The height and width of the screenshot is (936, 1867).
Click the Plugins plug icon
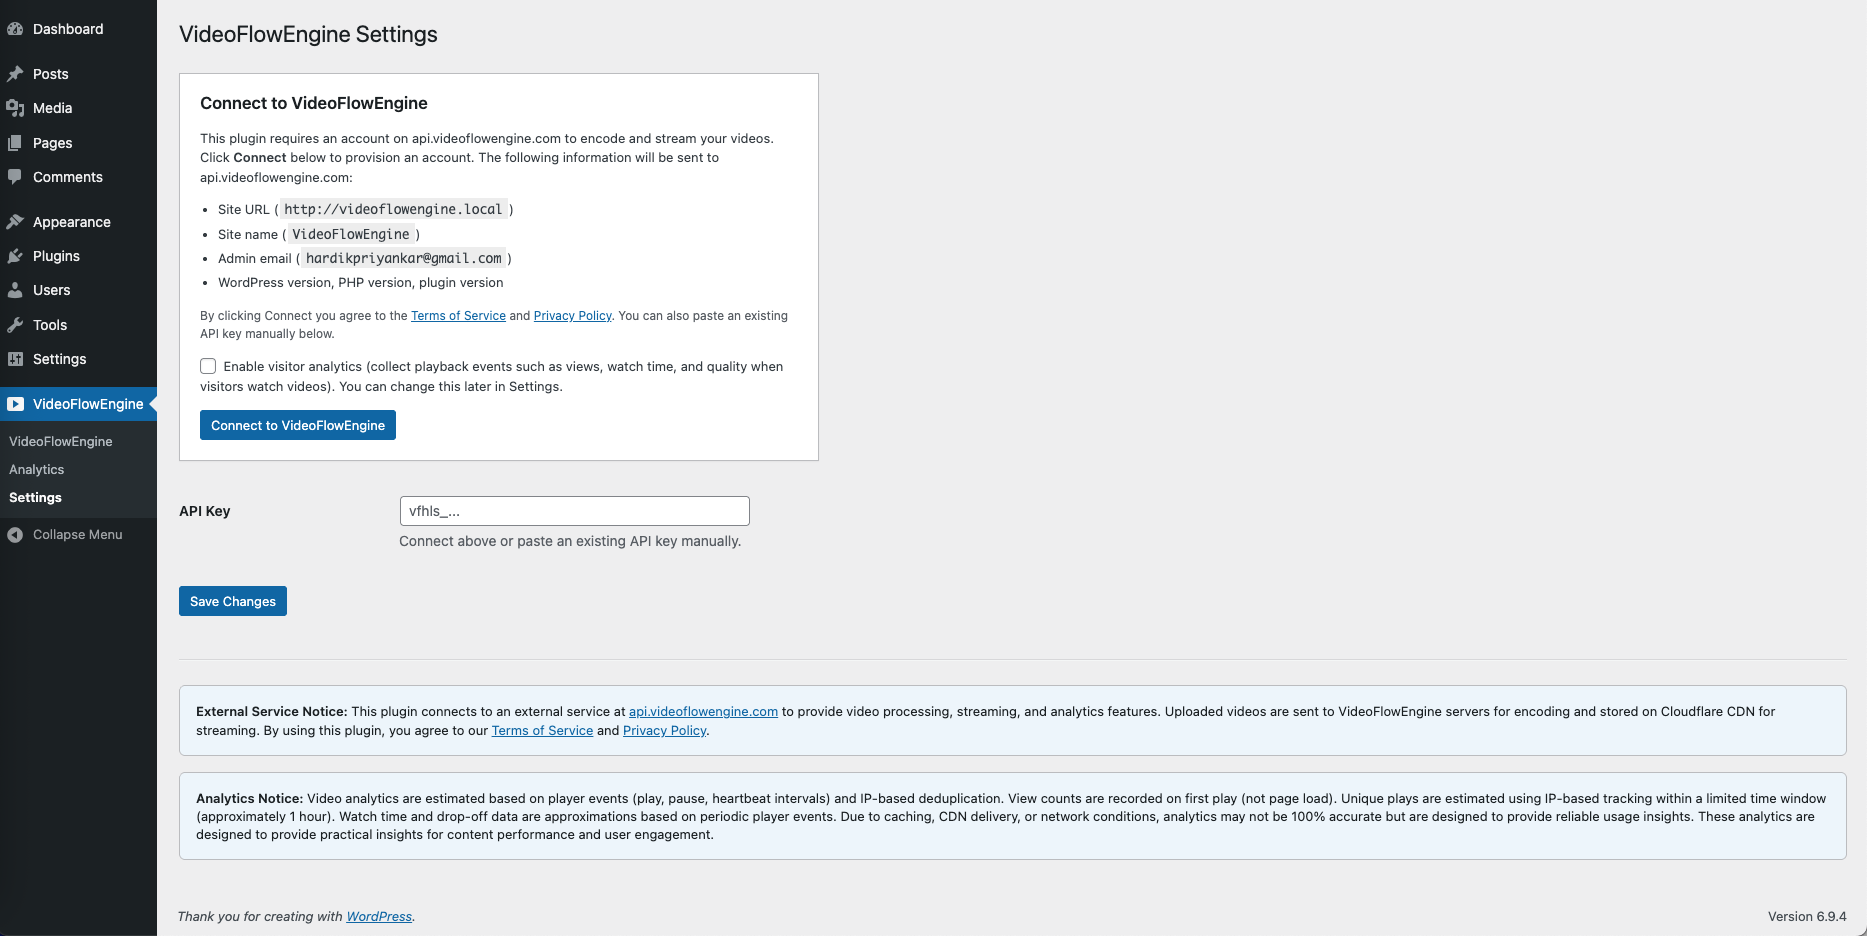tap(15, 256)
